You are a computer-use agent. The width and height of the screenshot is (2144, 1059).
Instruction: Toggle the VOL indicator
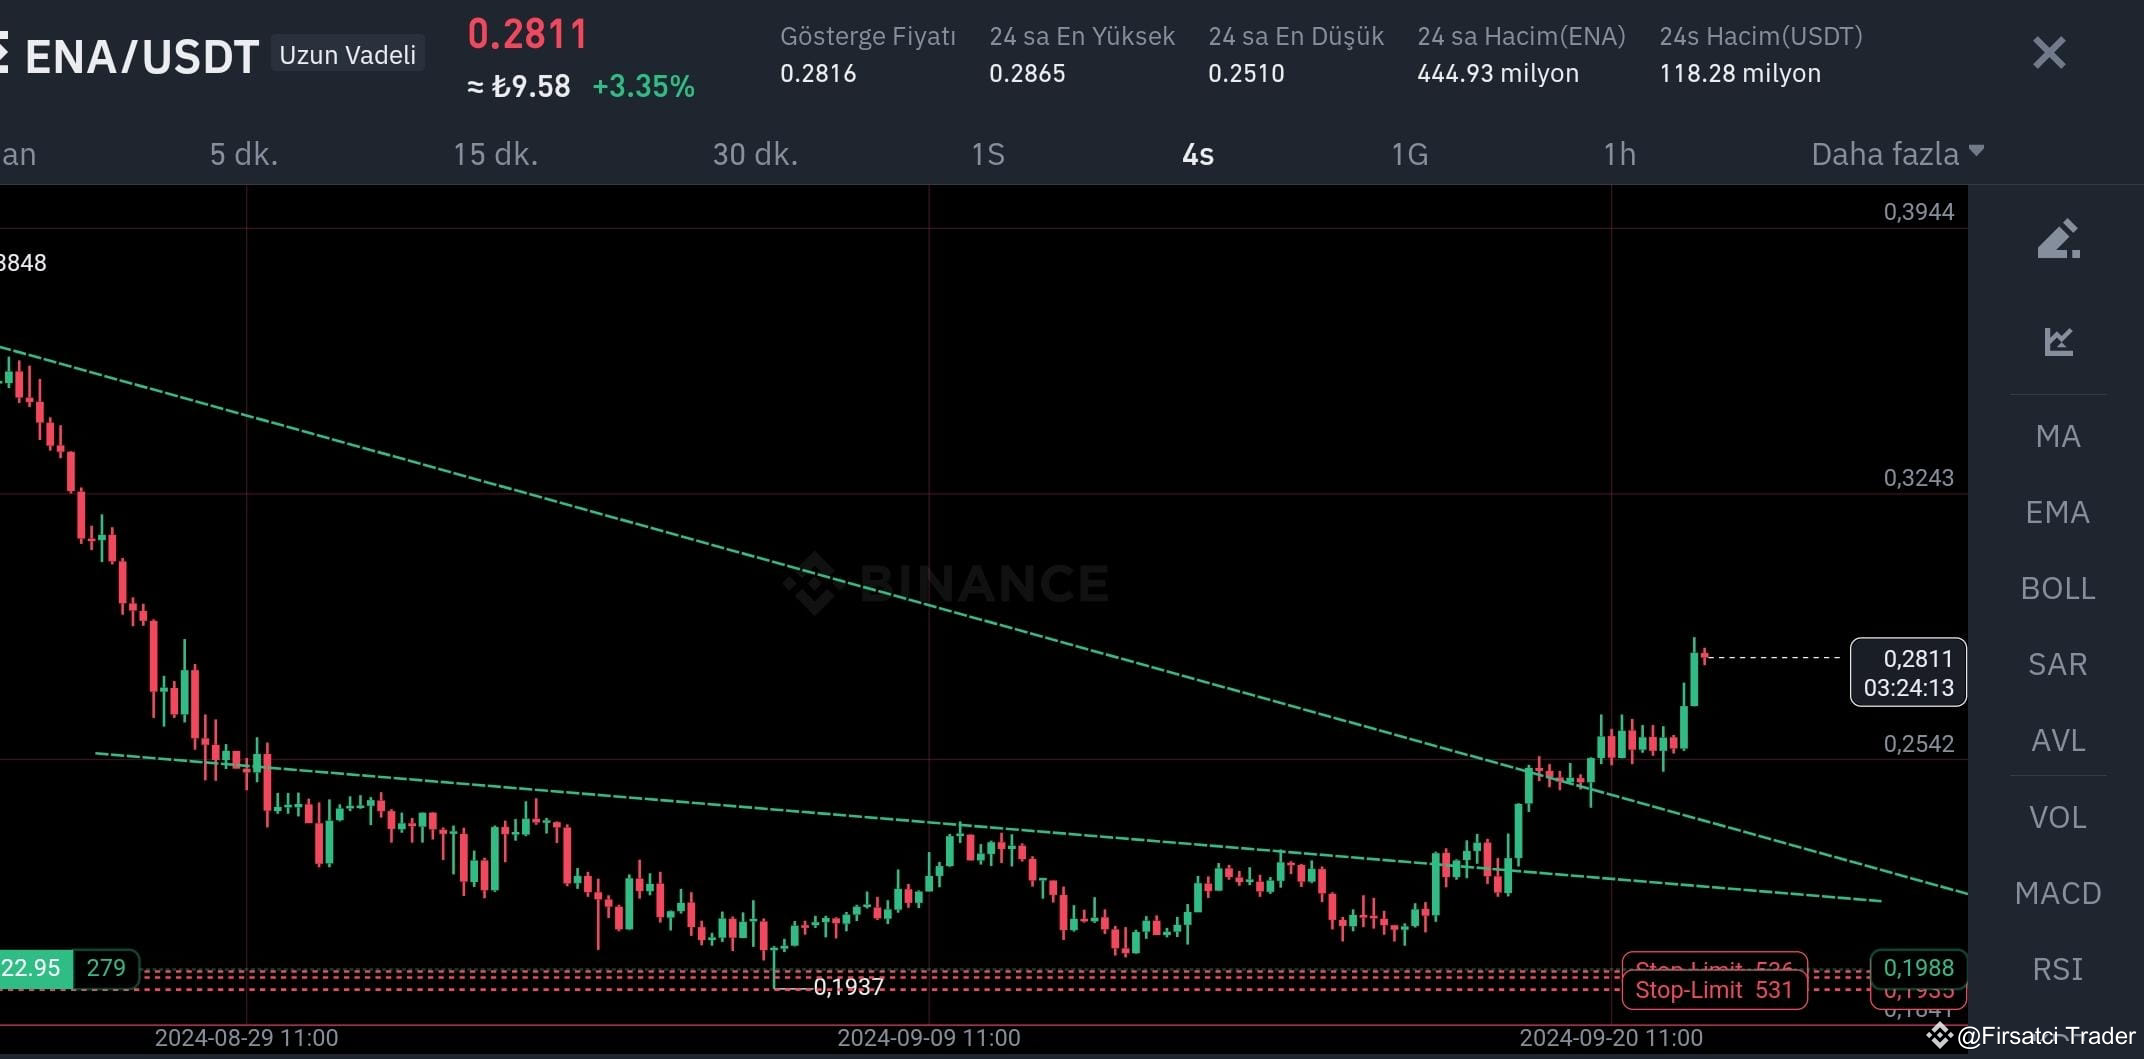pyautogui.click(x=2058, y=817)
